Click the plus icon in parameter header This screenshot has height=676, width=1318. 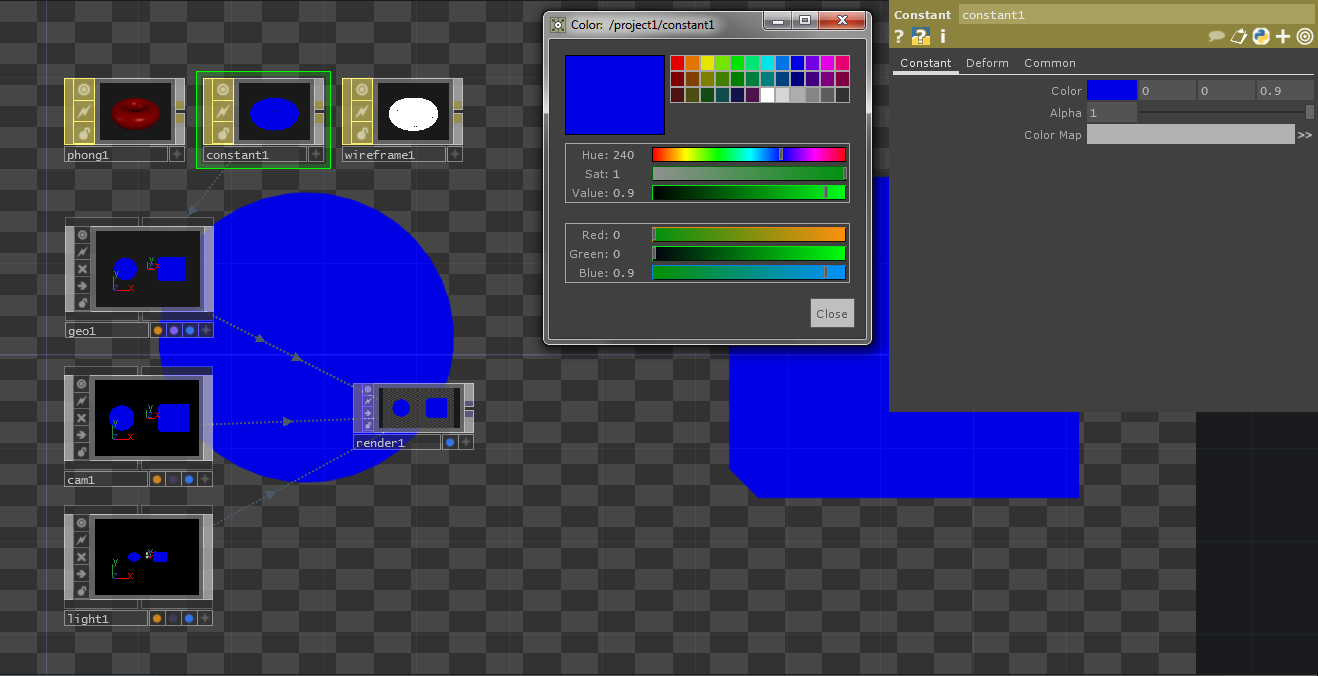(x=1283, y=37)
